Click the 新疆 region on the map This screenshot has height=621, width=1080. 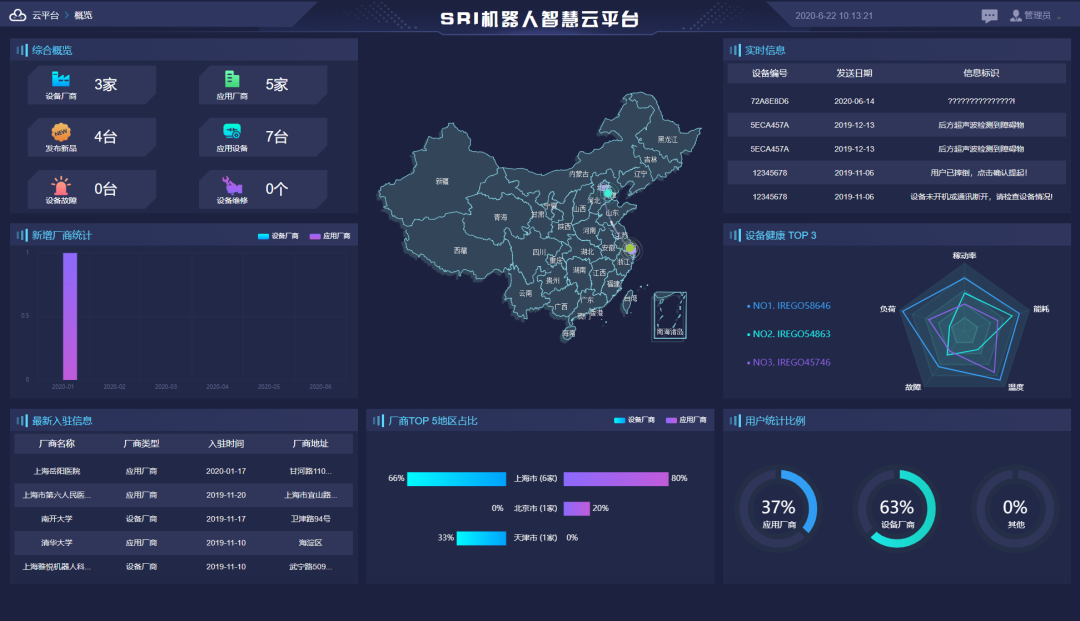[442, 182]
